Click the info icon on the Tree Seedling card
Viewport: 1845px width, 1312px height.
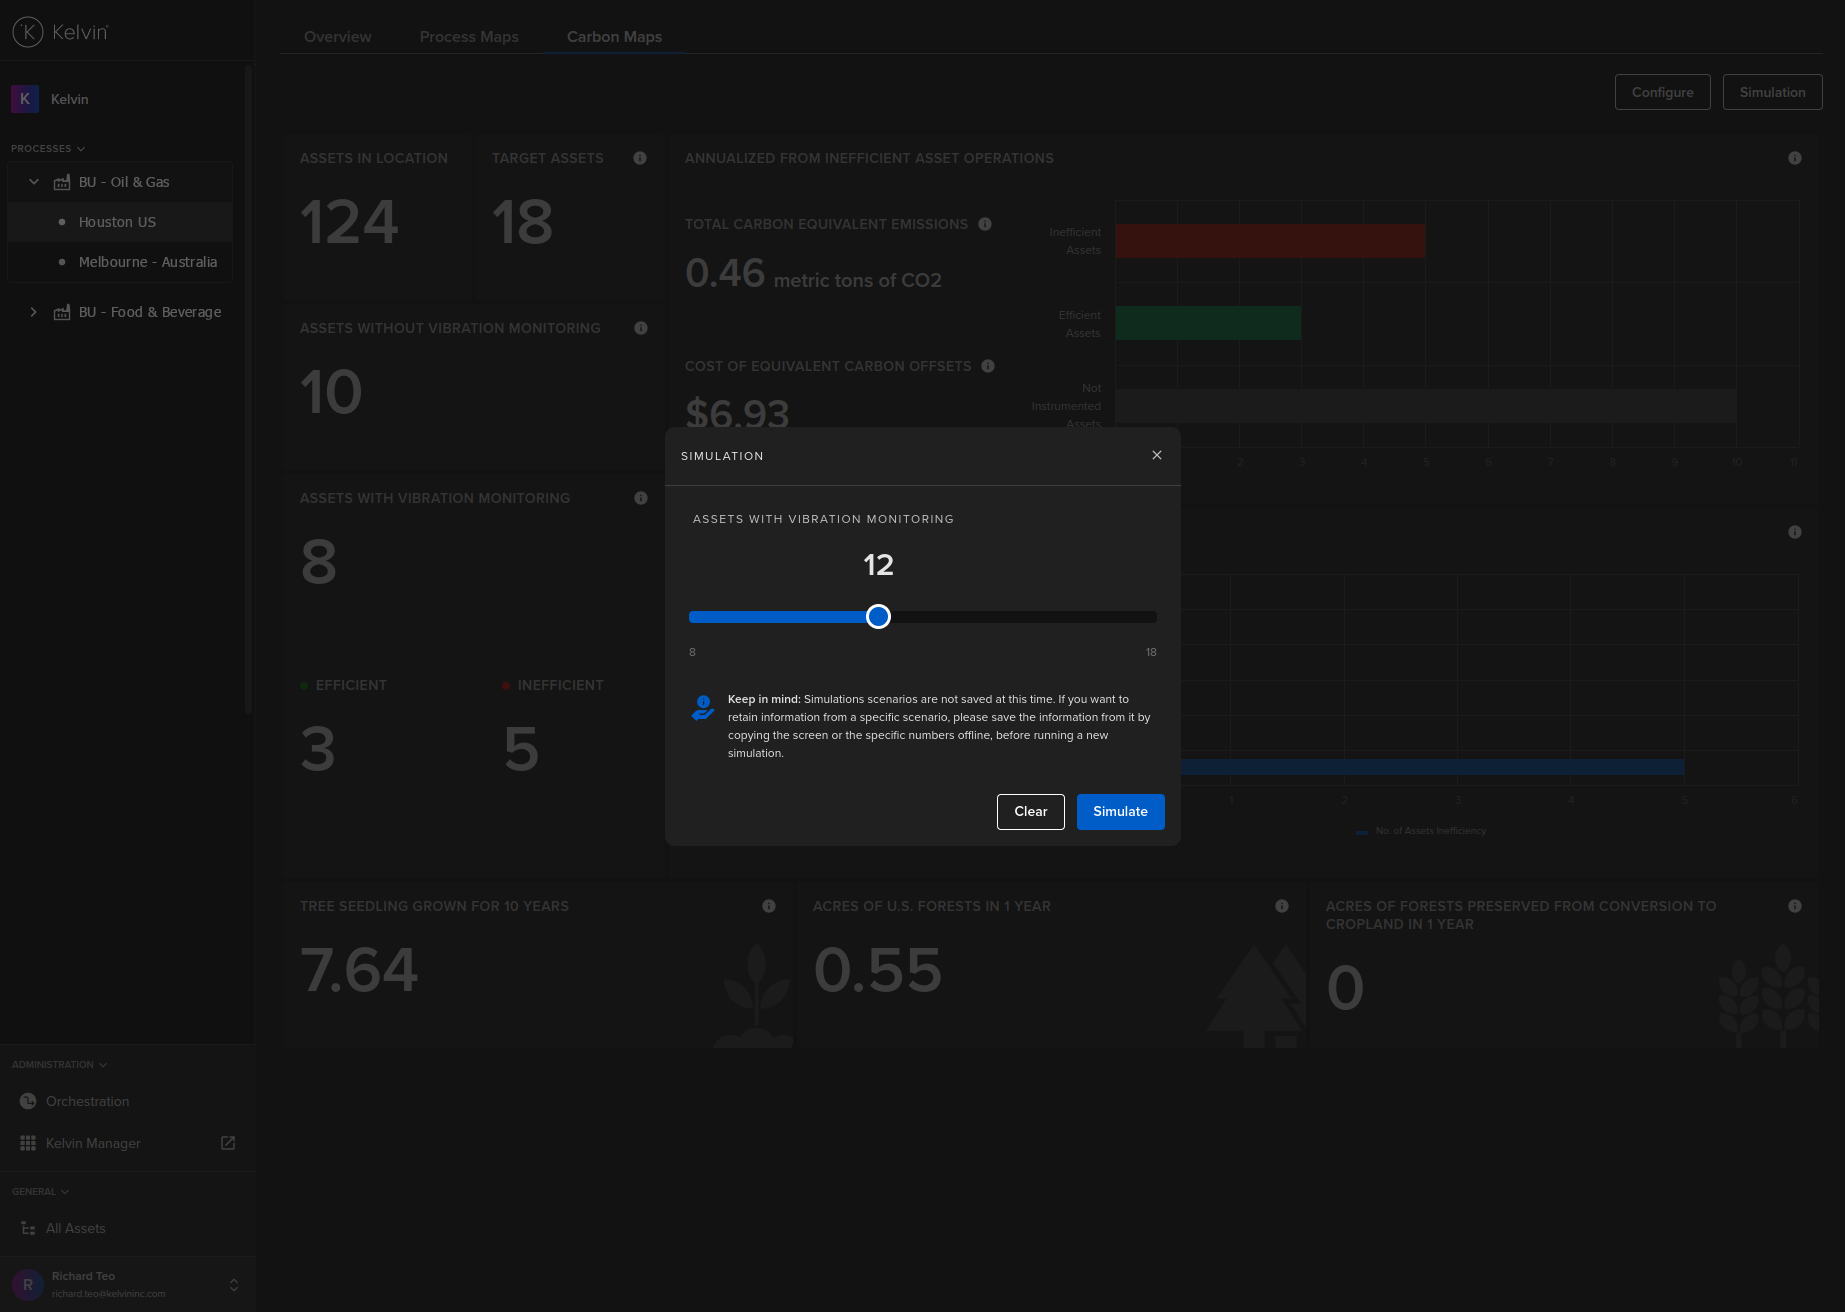coord(768,906)
